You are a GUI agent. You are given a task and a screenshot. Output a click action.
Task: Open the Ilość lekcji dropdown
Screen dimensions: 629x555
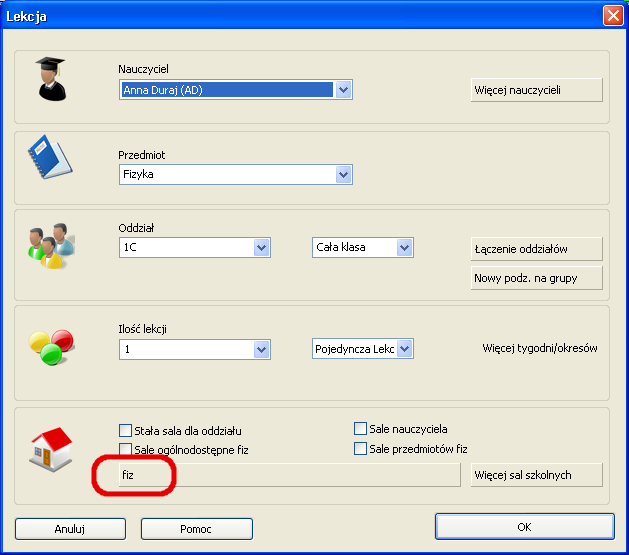pyautogui.click(x=262, y=349)
